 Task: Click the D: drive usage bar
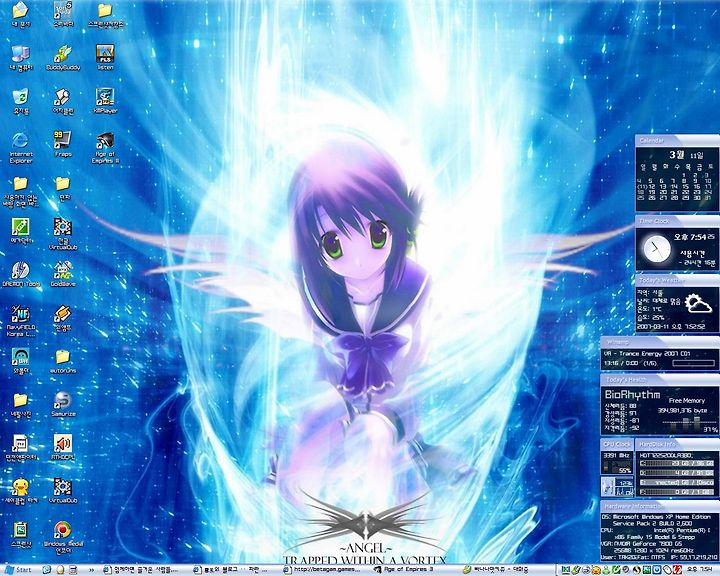tap(676, 473)
